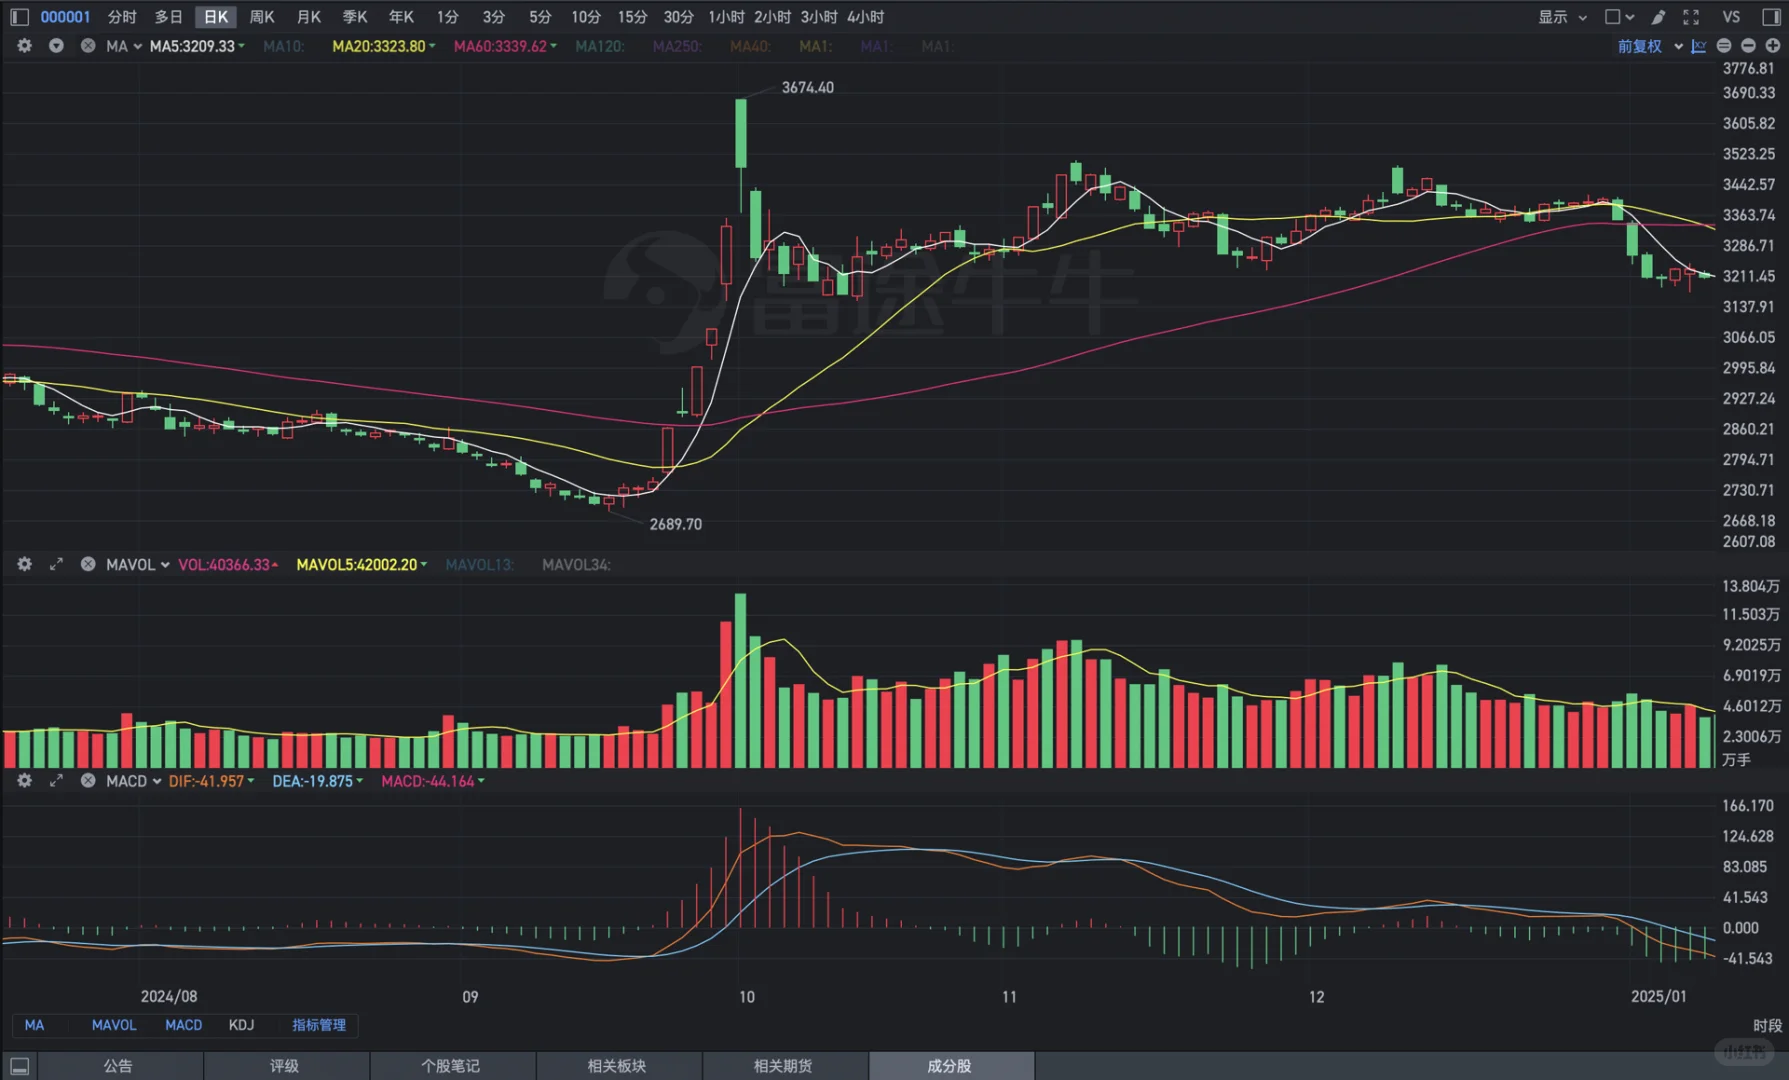Toggle the MA120 line visibility
Screen dimensions: 1789x1080
click(x=600, y=46)
